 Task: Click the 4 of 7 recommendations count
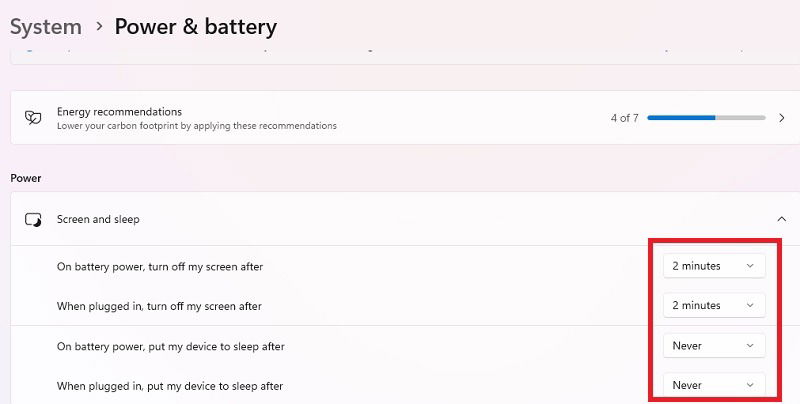click(x=624, y=118)
